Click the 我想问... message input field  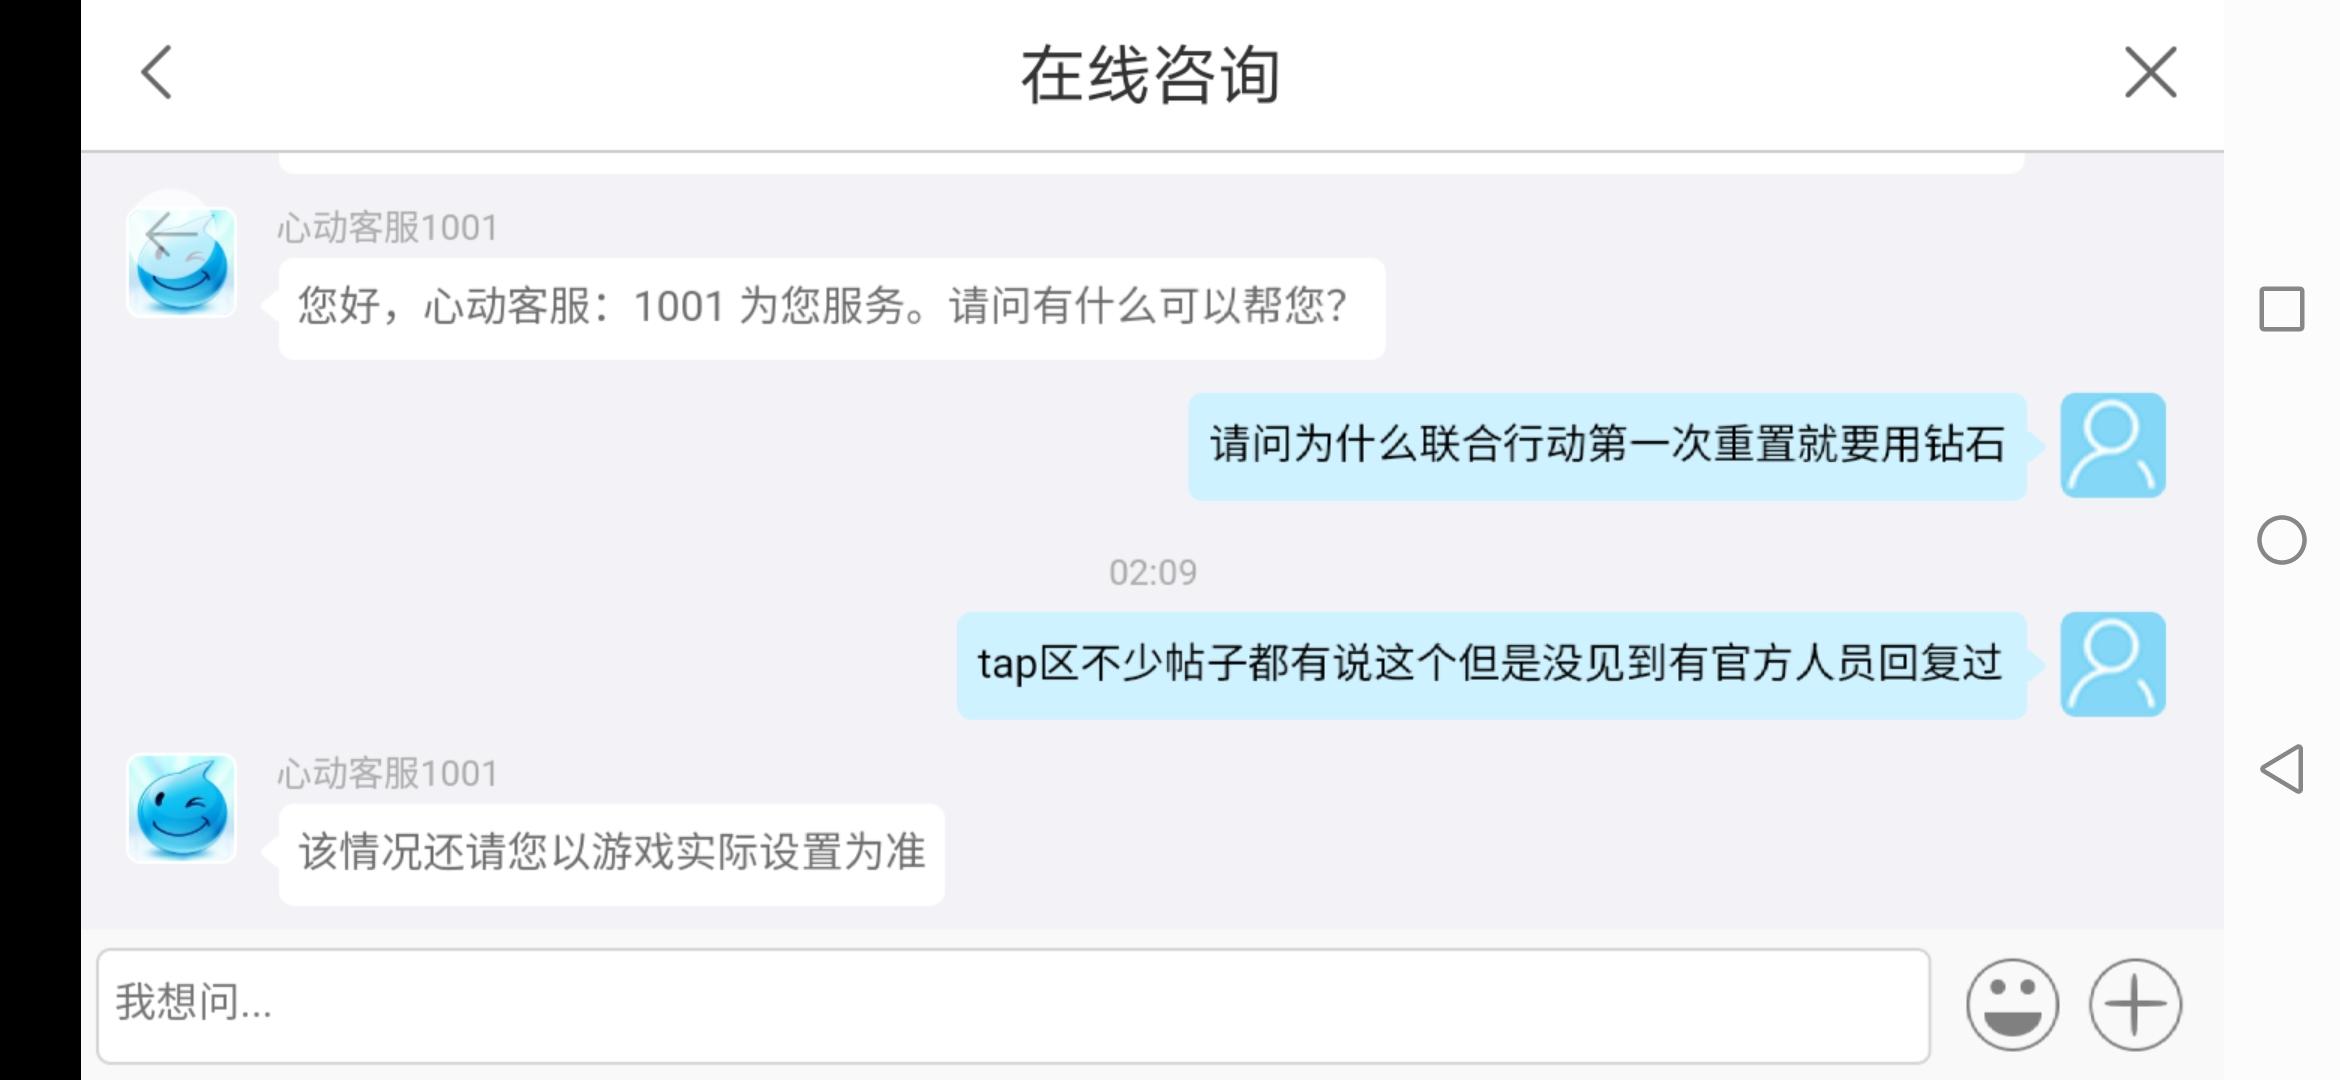(1013, 1005)
